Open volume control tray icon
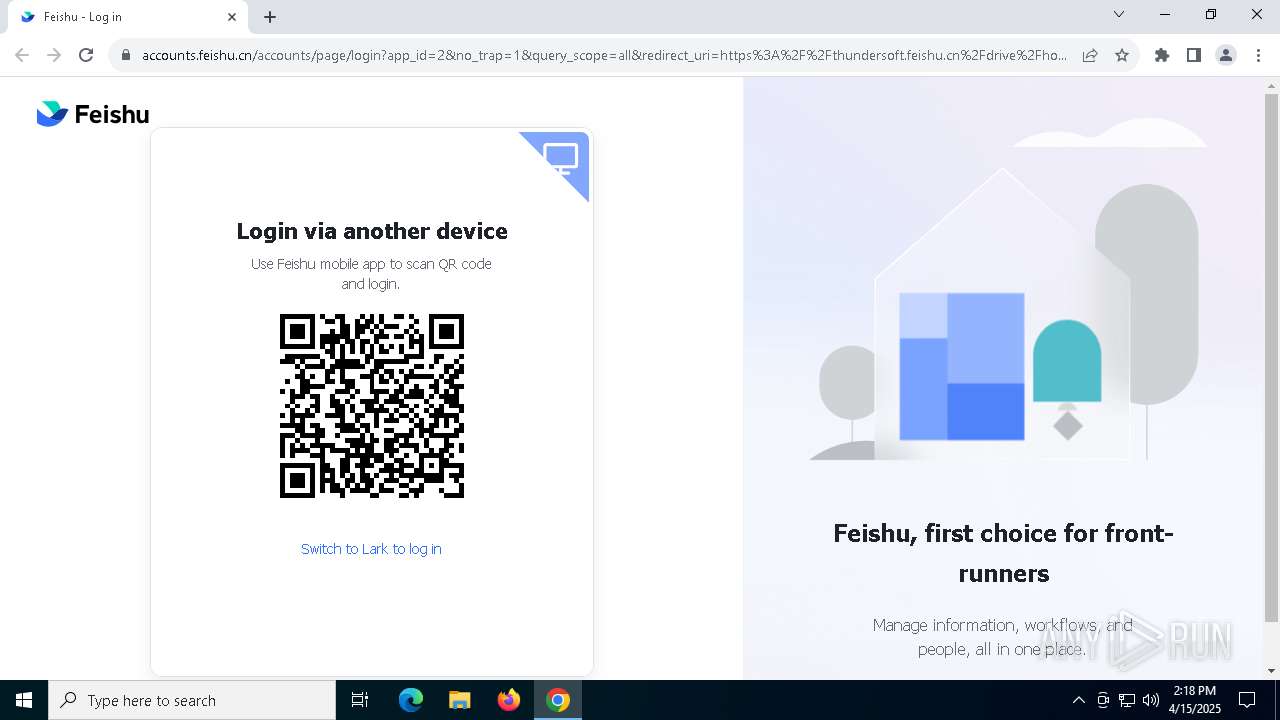Viewport: 1280px width, 720px height. (1151, 700)
